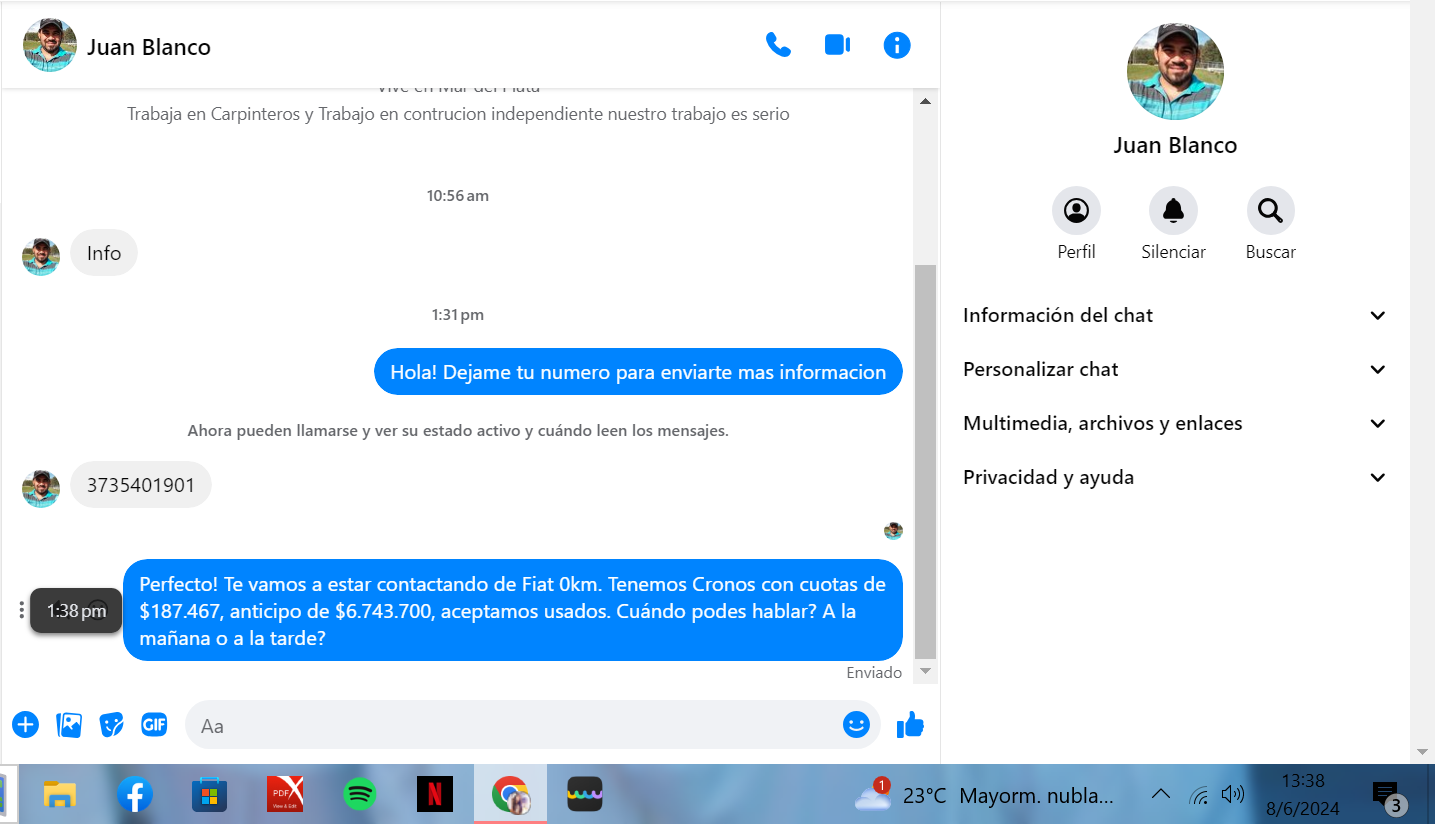Screen dimensions: 1435x824
Task: Mute notifications with Silenciar bell
Action: coord(1173,211)
